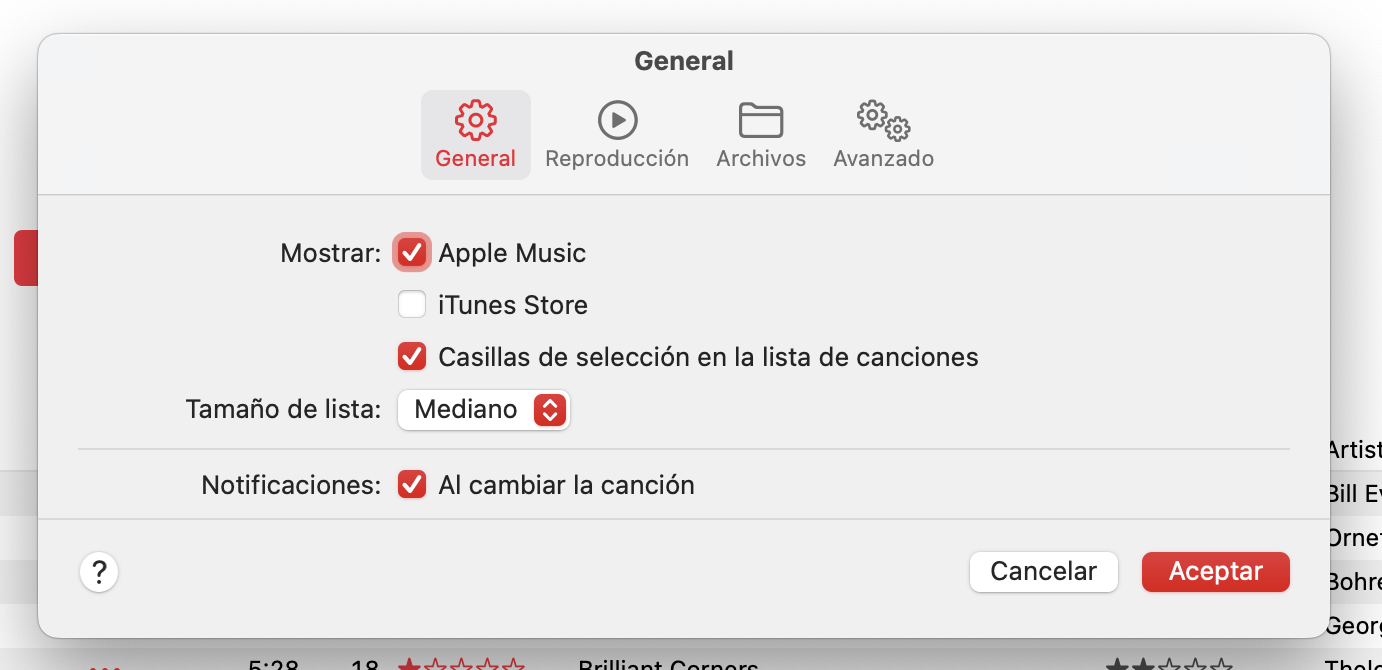Click the Reproducción play-circle icon
Screen dimensions: 1382x670
(x=617, y=120)
